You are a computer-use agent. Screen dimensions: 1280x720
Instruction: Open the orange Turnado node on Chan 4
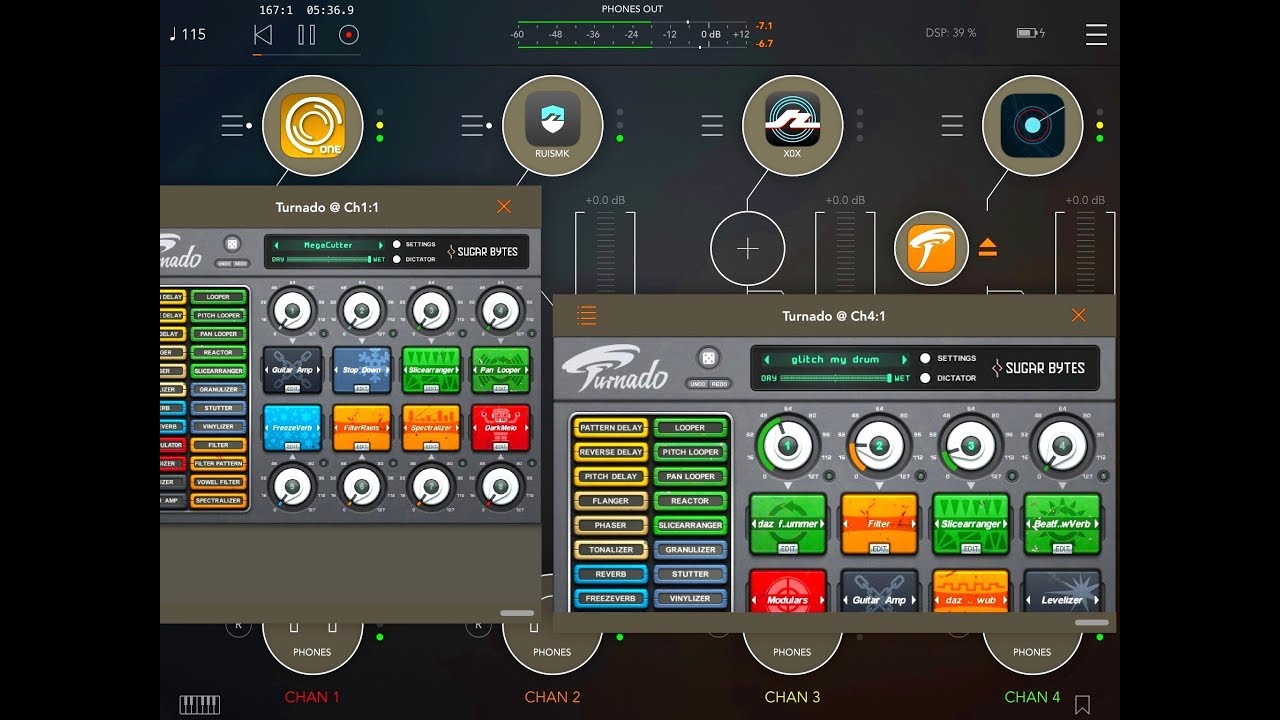(931, 248)
